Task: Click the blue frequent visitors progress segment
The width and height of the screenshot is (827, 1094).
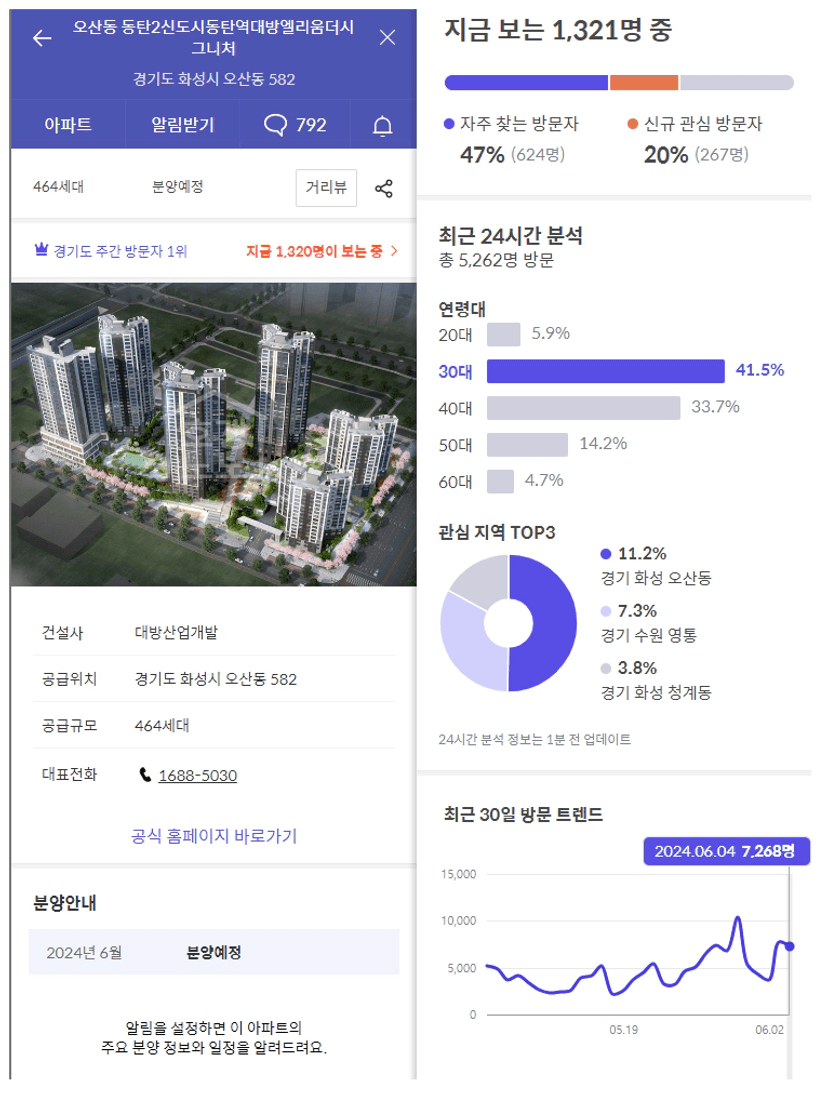Action: [x=526, y=82]
